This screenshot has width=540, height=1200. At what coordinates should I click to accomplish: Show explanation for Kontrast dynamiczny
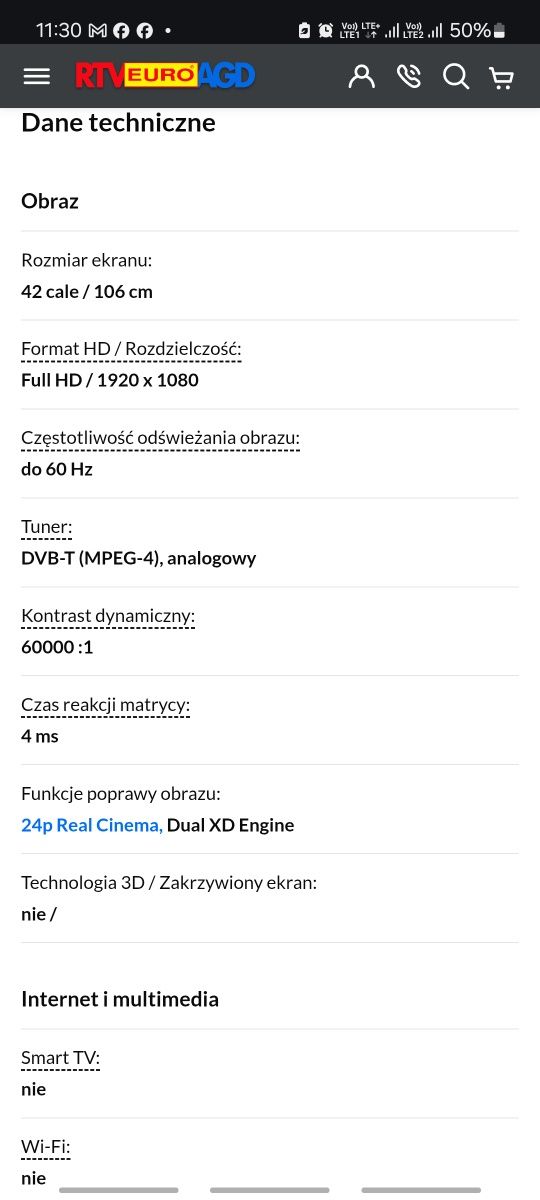pyautogui.click(x=108, y=616)
